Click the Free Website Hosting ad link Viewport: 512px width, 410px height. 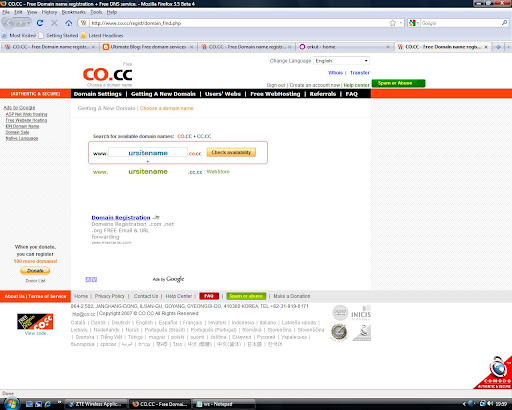click(26, 120)
